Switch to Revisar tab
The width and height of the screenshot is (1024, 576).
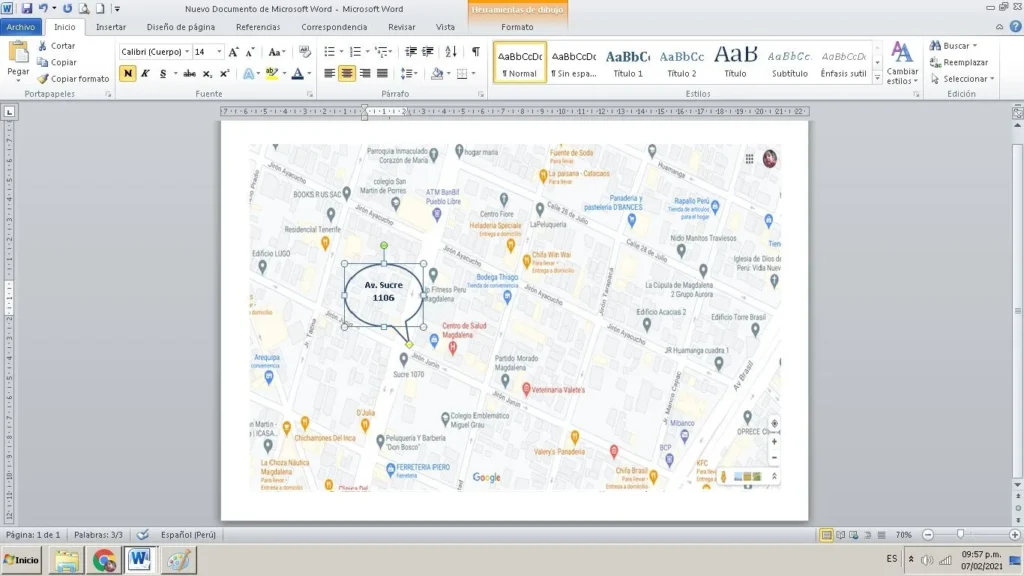click(x=401, y=27)
